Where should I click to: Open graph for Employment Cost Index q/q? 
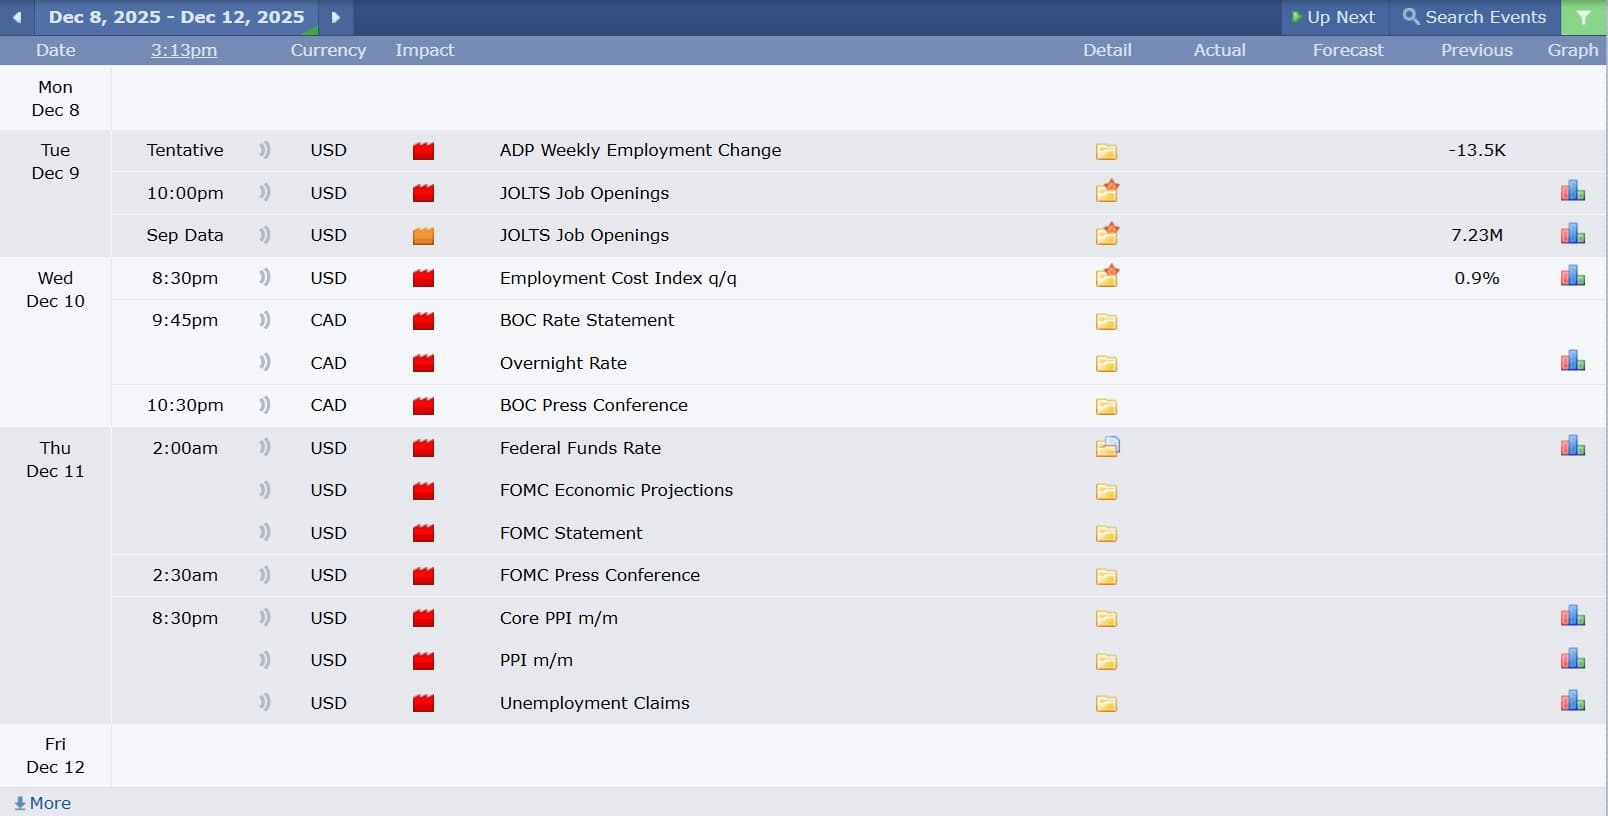point(1572,277)
